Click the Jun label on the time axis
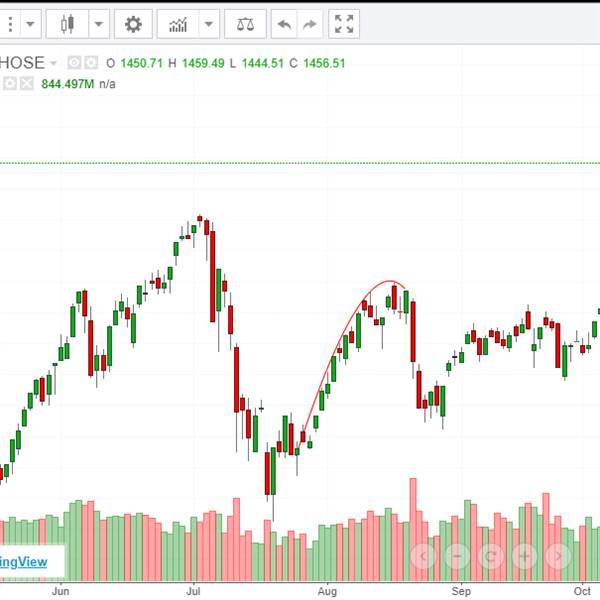The height and width of the screenshot is (600, 600). click(x=60, y=591)
